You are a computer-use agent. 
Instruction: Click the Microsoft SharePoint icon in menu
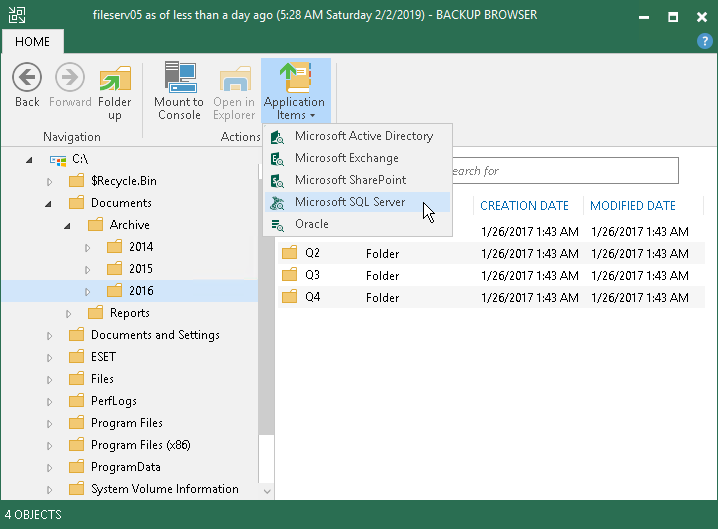pos(278,181)
